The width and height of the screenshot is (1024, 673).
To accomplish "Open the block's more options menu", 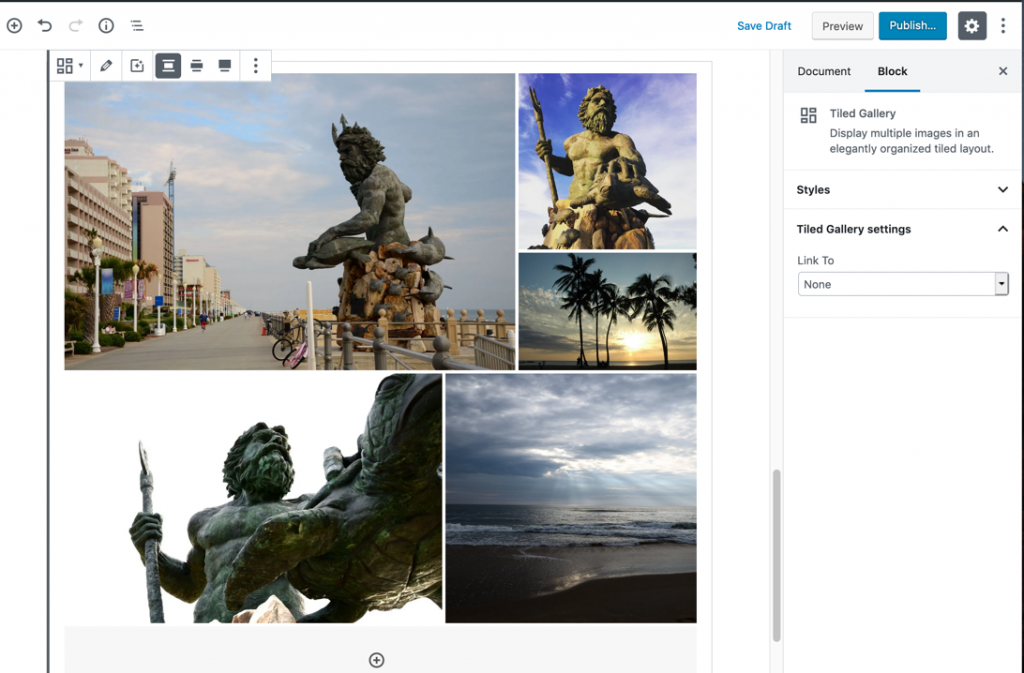I will tap(256, 66).
